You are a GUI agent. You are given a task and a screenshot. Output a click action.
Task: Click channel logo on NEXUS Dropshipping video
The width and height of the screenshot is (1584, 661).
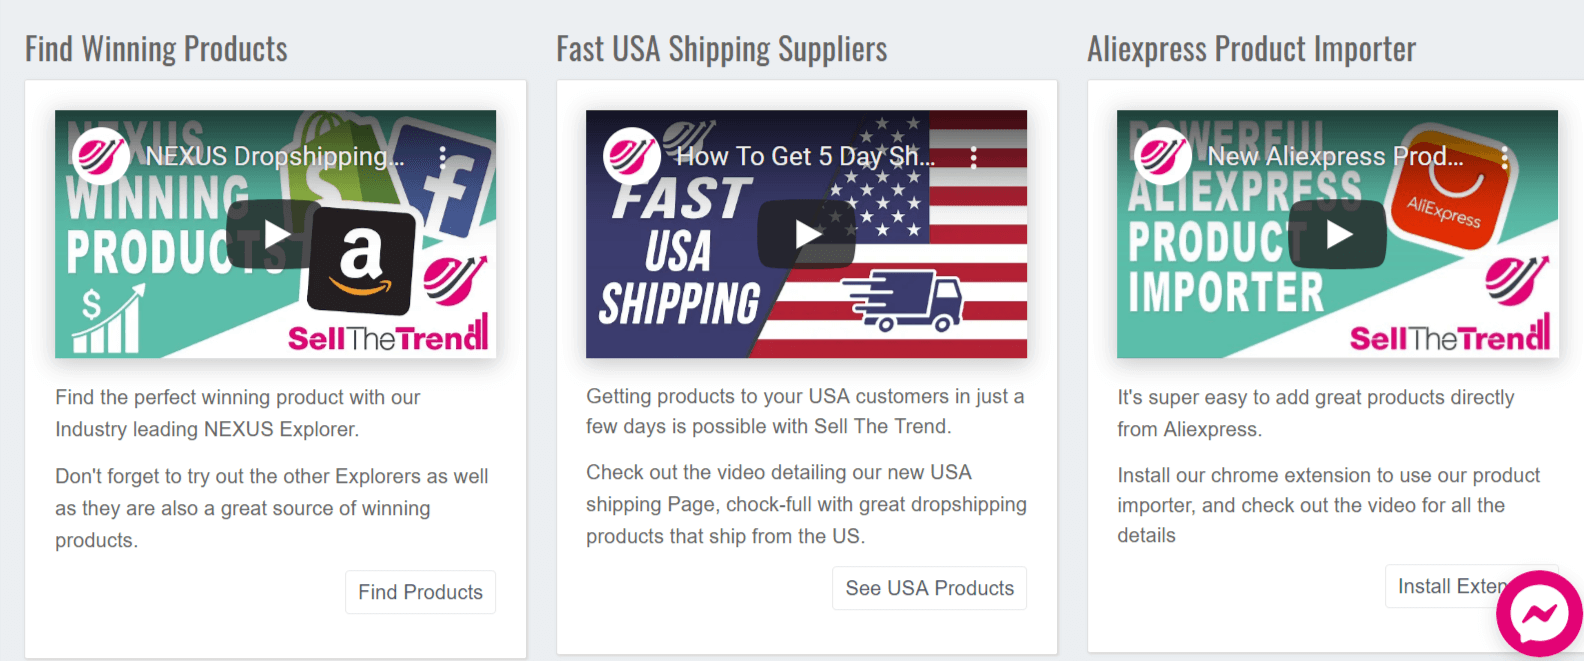coord(100,156)
